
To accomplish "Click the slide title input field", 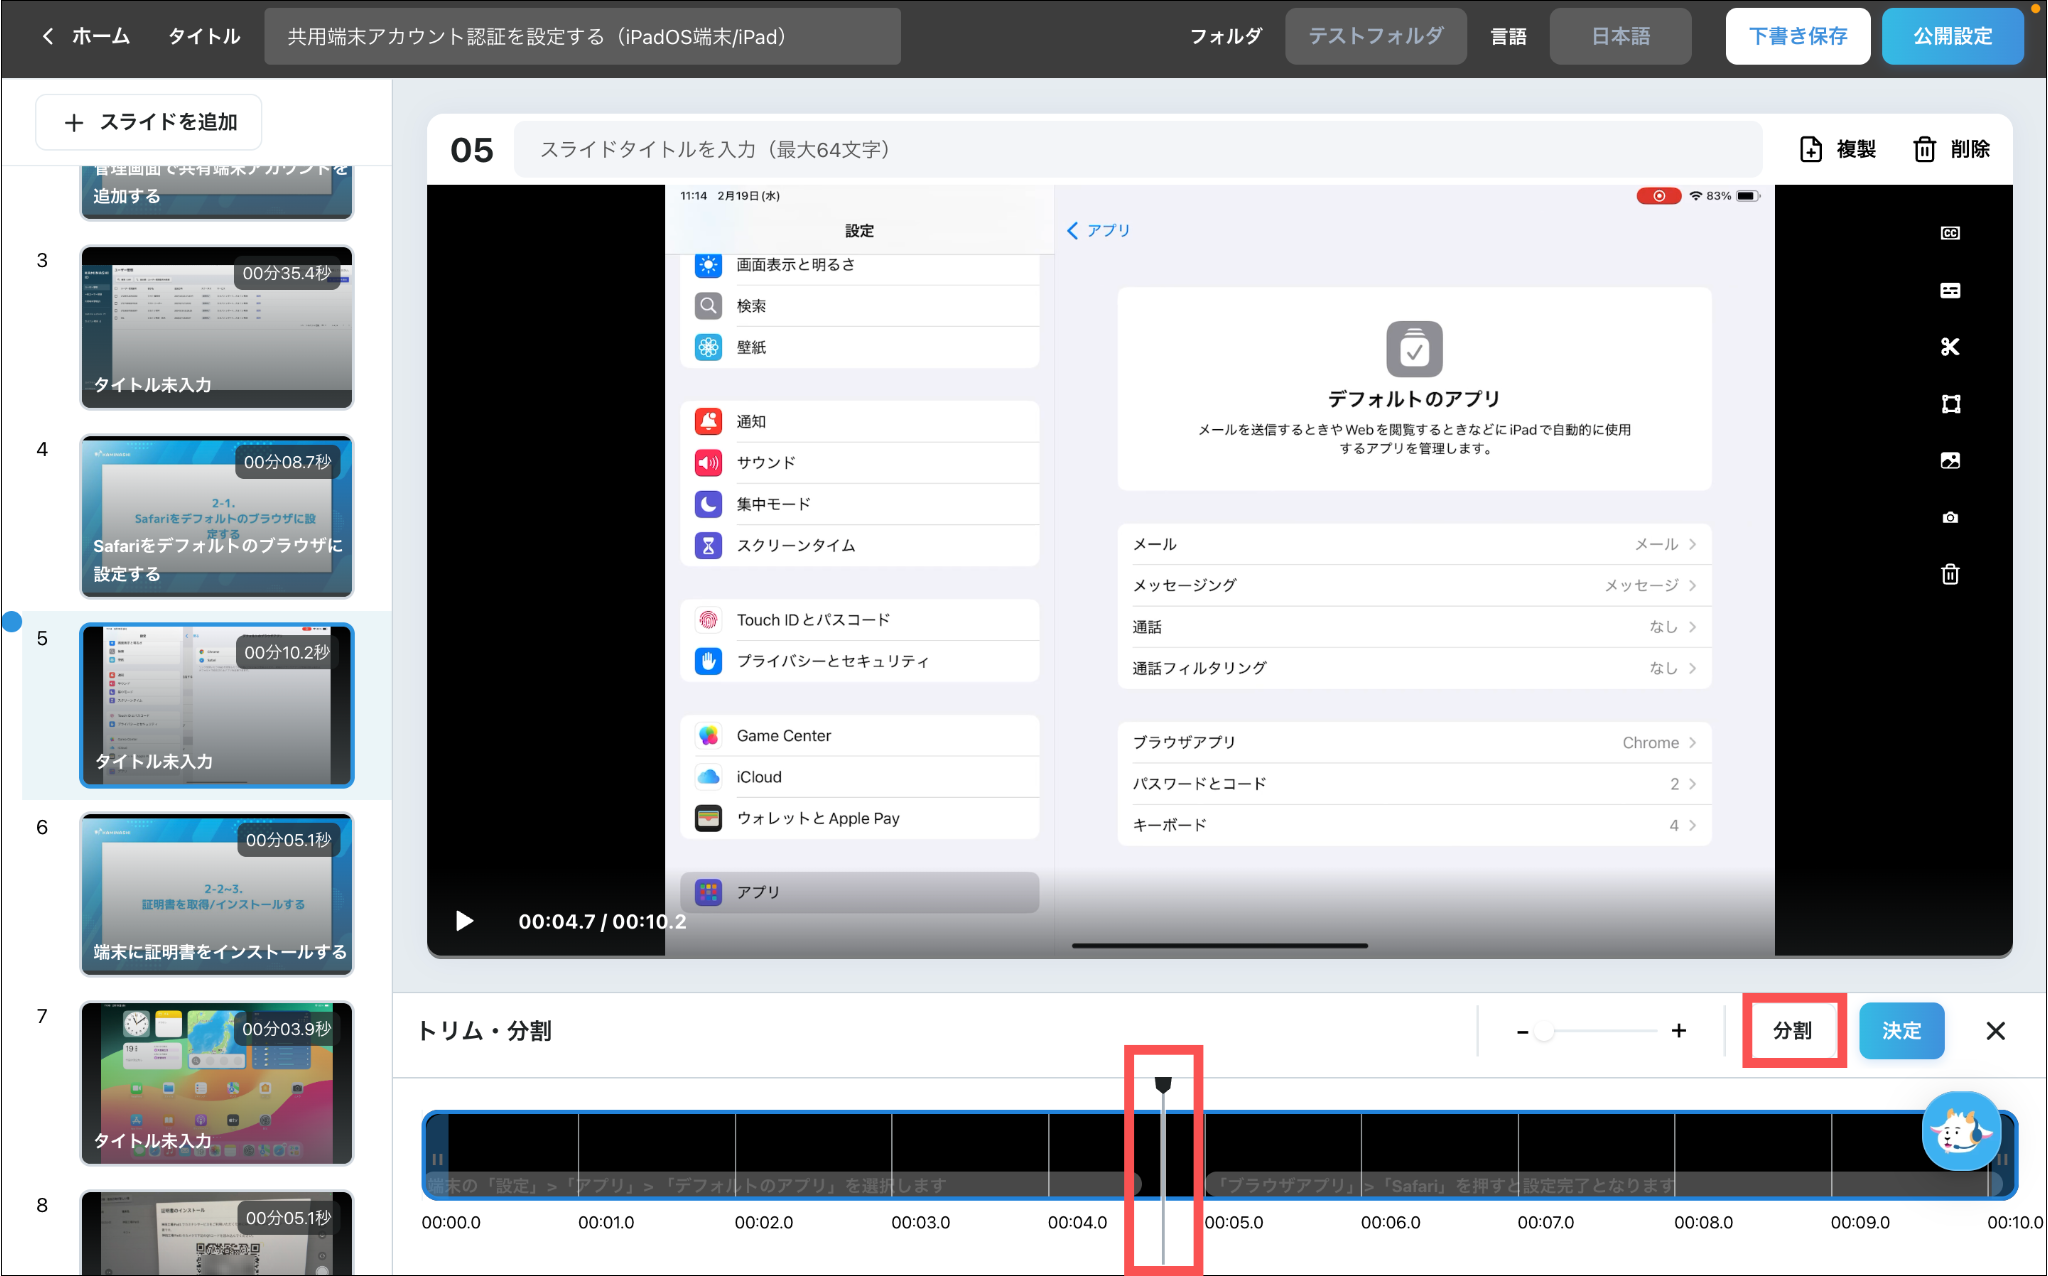I will click(1137, 150).
